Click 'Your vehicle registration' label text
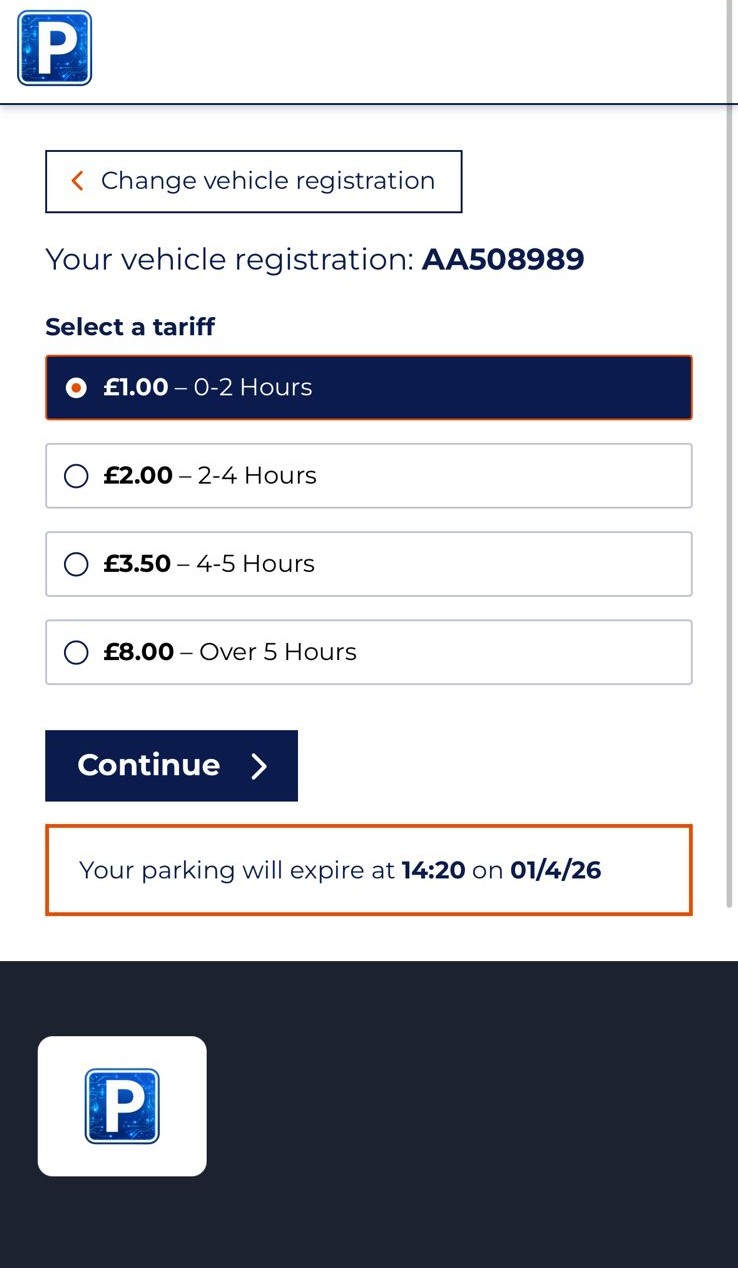Viewport: 738px width, 1268px height. pos(229,260)
